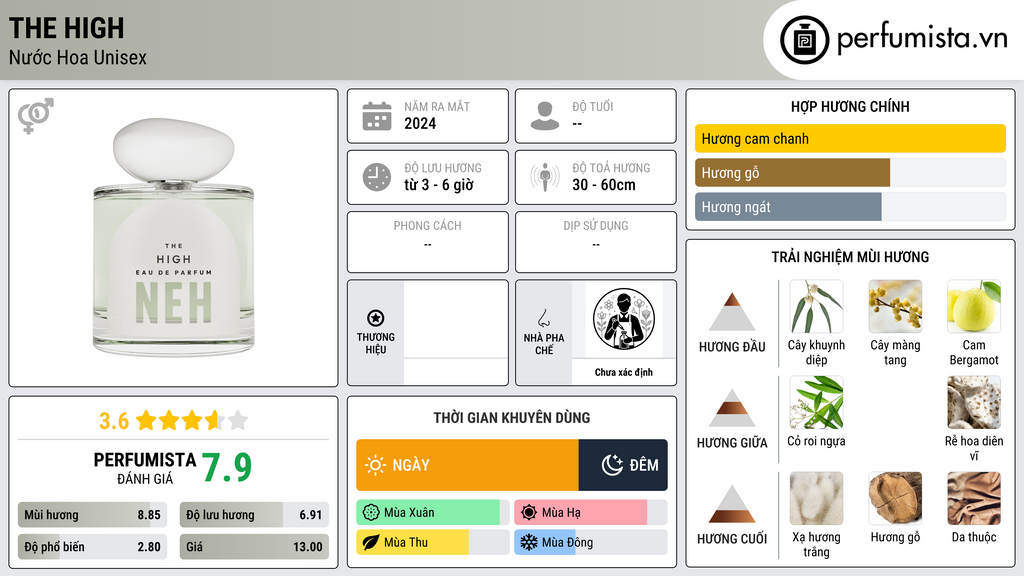Click the star badge icon above Thương hiệu
The image size is (1024, 576).
(x=376, y=318)
